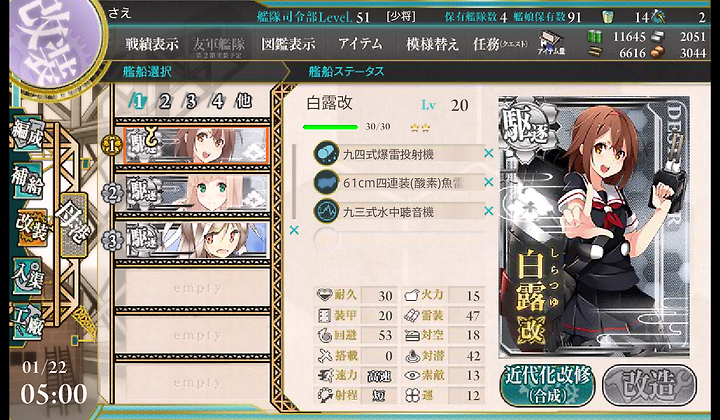The image size is (720, 420).
Task: Click the empty fourth equipment slot
Action: pyautogui.click(x=399, y=240)
